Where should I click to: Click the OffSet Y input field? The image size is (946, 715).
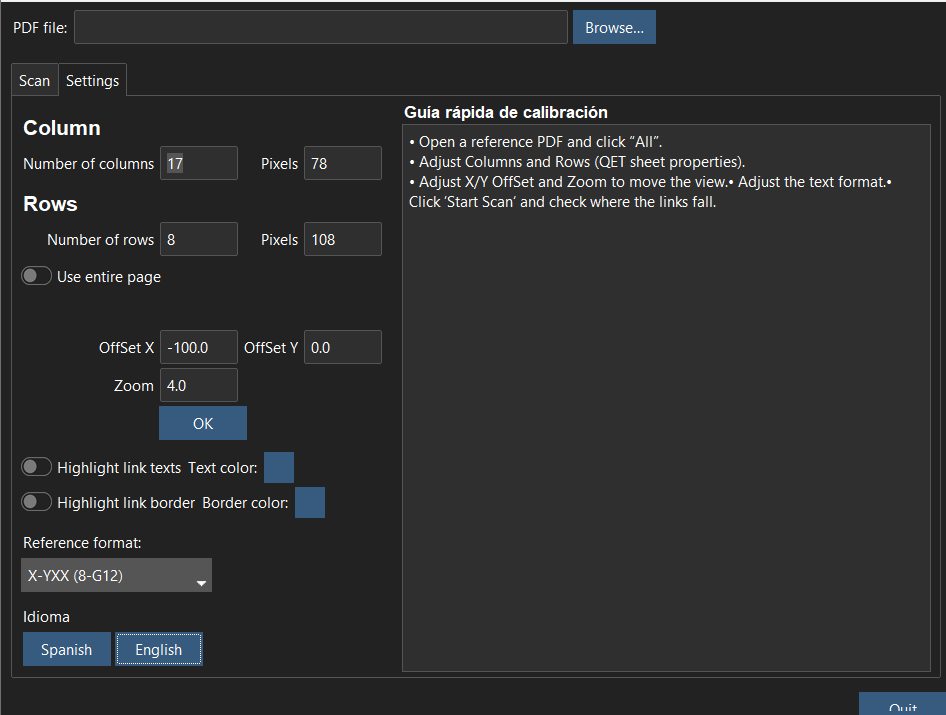click(x=343, y=347)
